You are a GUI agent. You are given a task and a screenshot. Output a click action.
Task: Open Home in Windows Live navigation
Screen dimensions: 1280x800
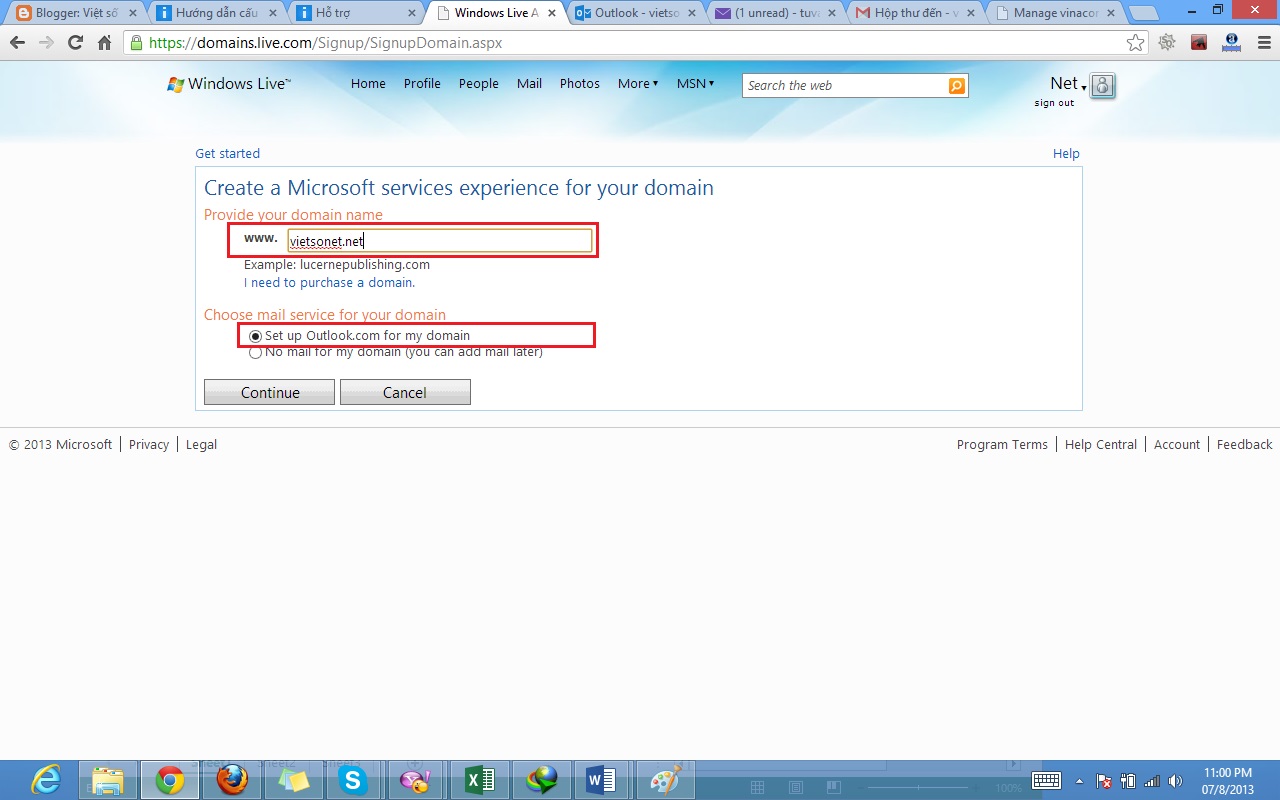tap(368, 84)
